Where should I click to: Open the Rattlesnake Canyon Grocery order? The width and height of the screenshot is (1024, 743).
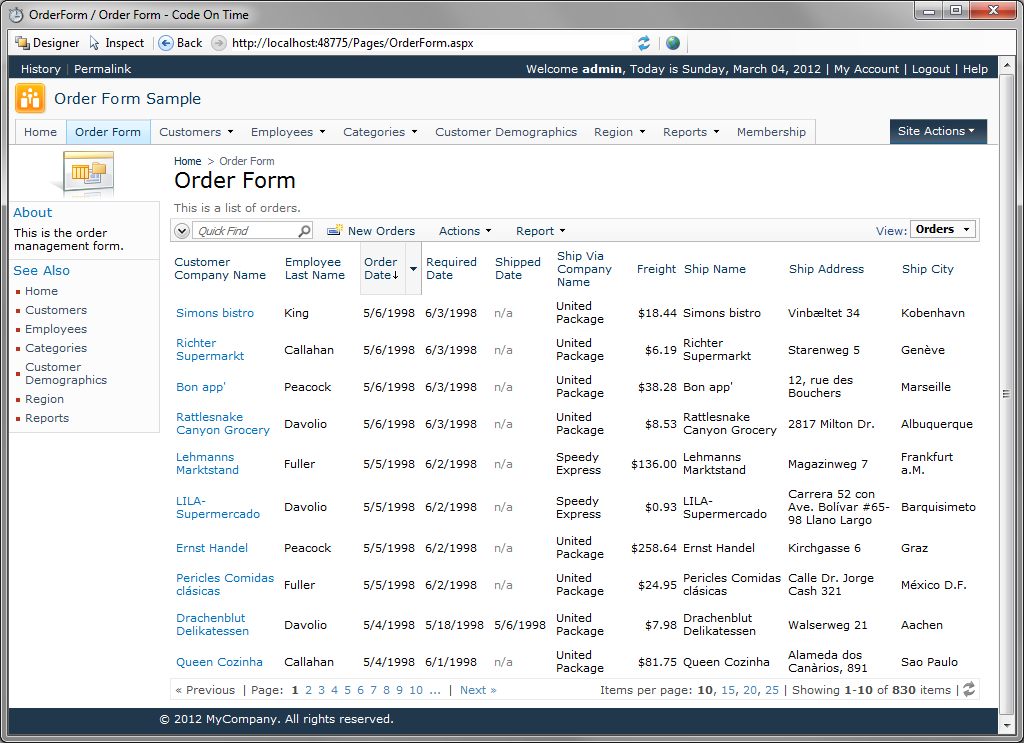223,424
